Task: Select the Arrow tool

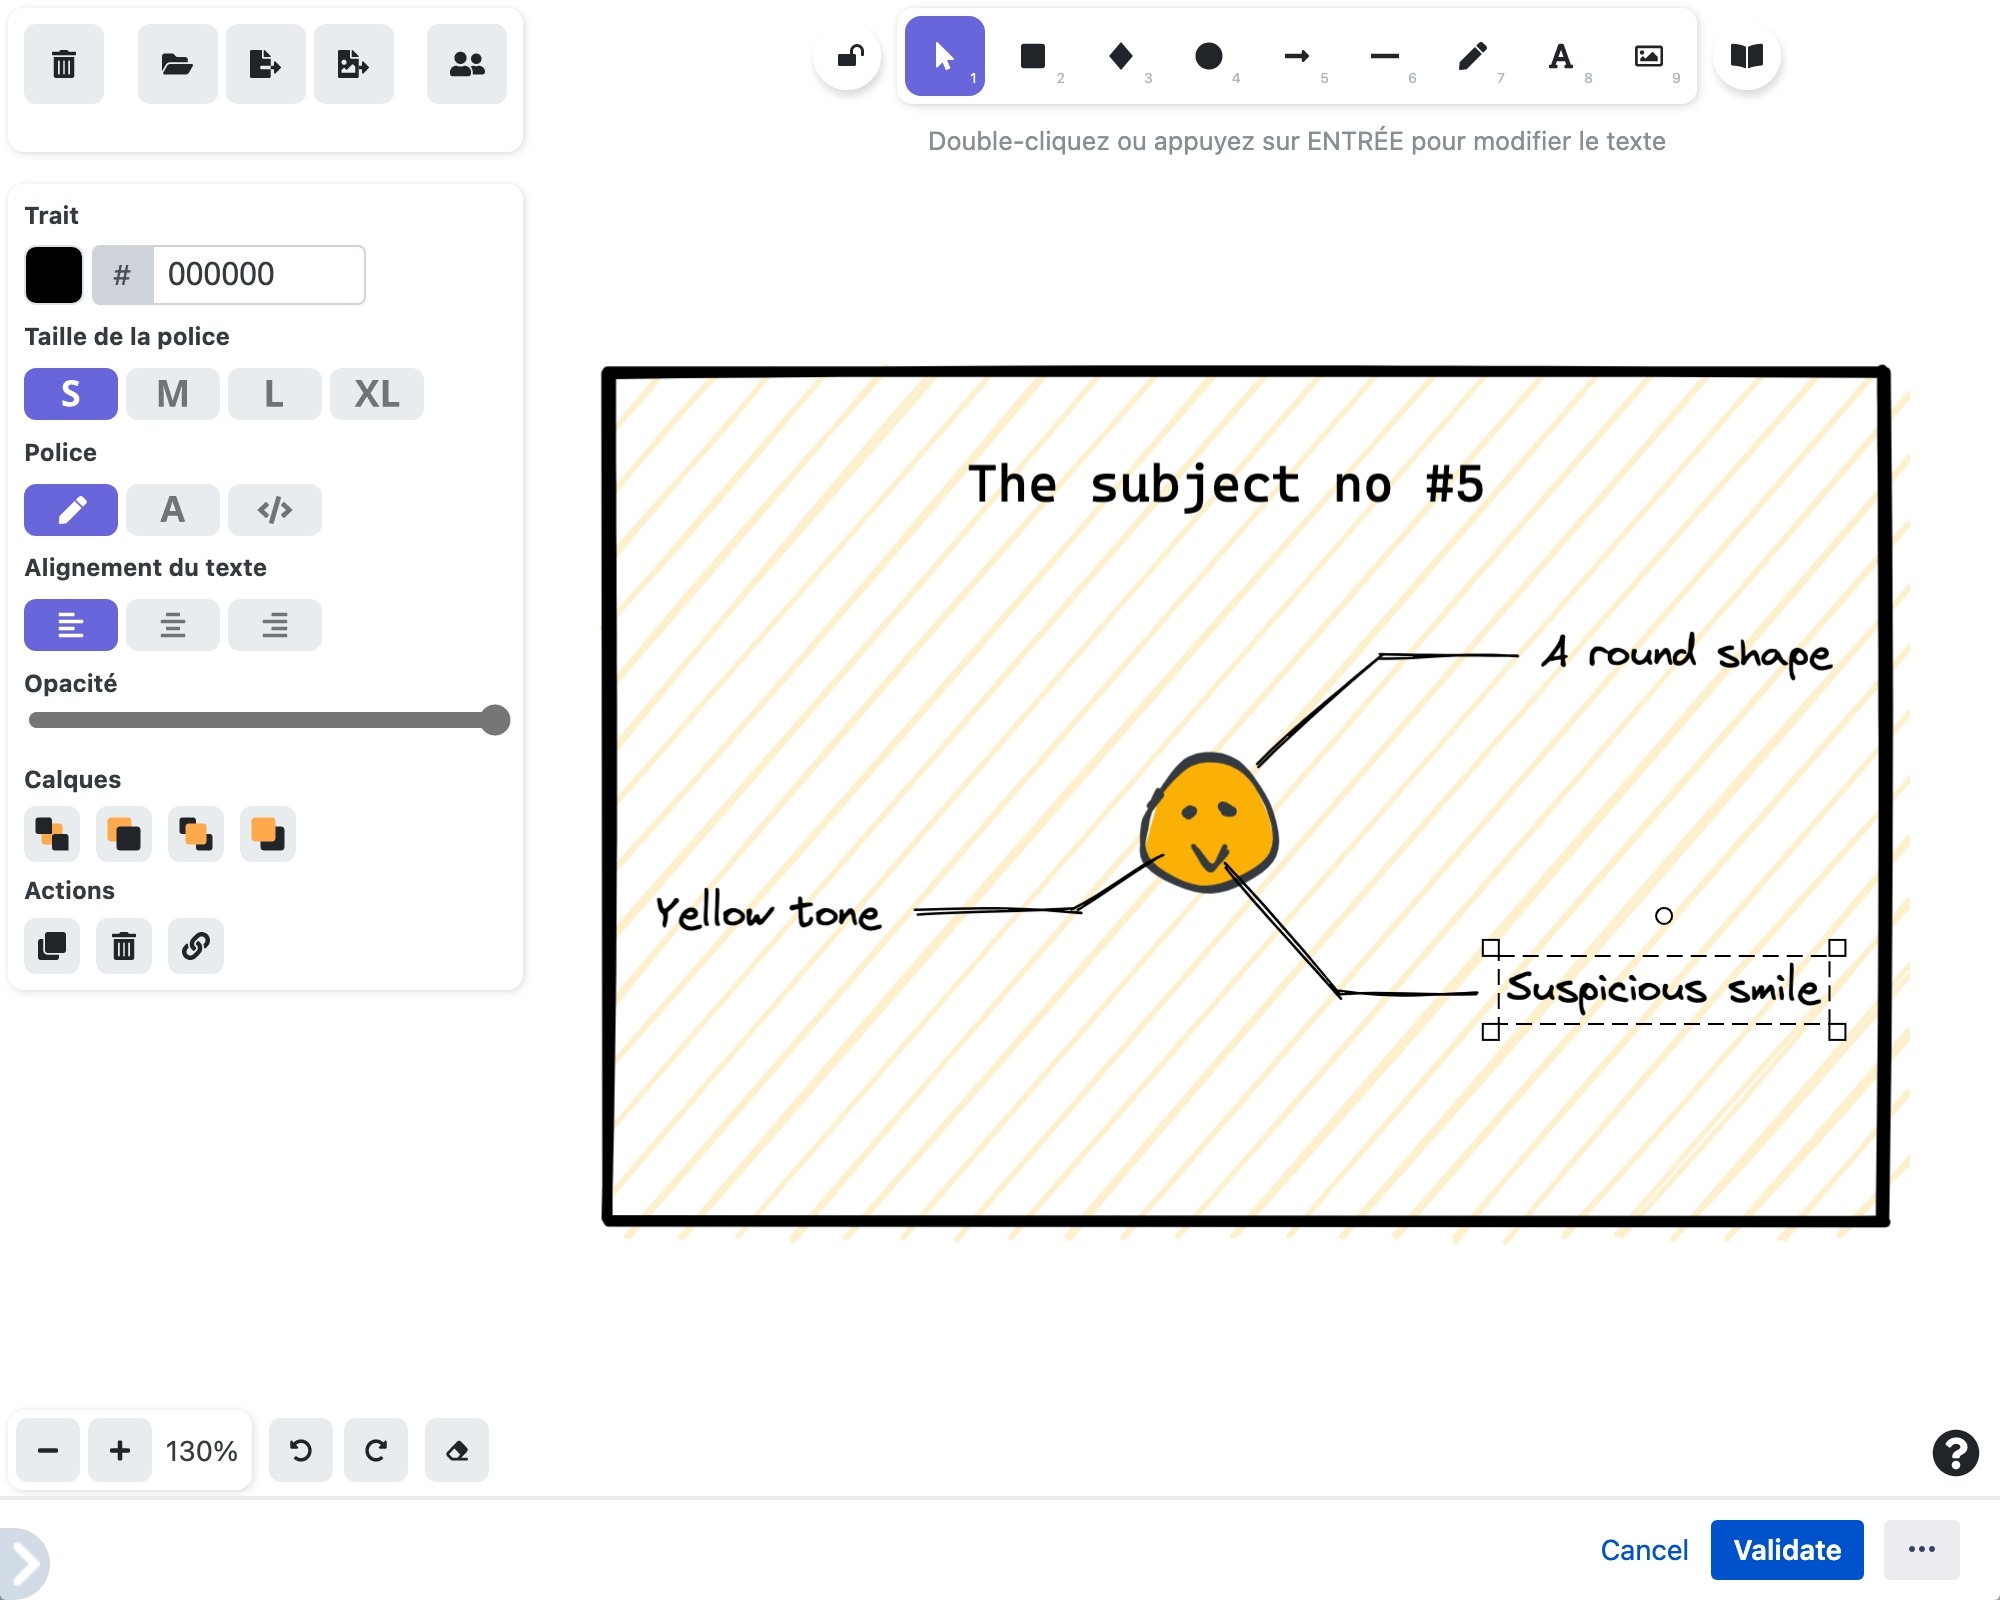Action: pos(1297,56)
